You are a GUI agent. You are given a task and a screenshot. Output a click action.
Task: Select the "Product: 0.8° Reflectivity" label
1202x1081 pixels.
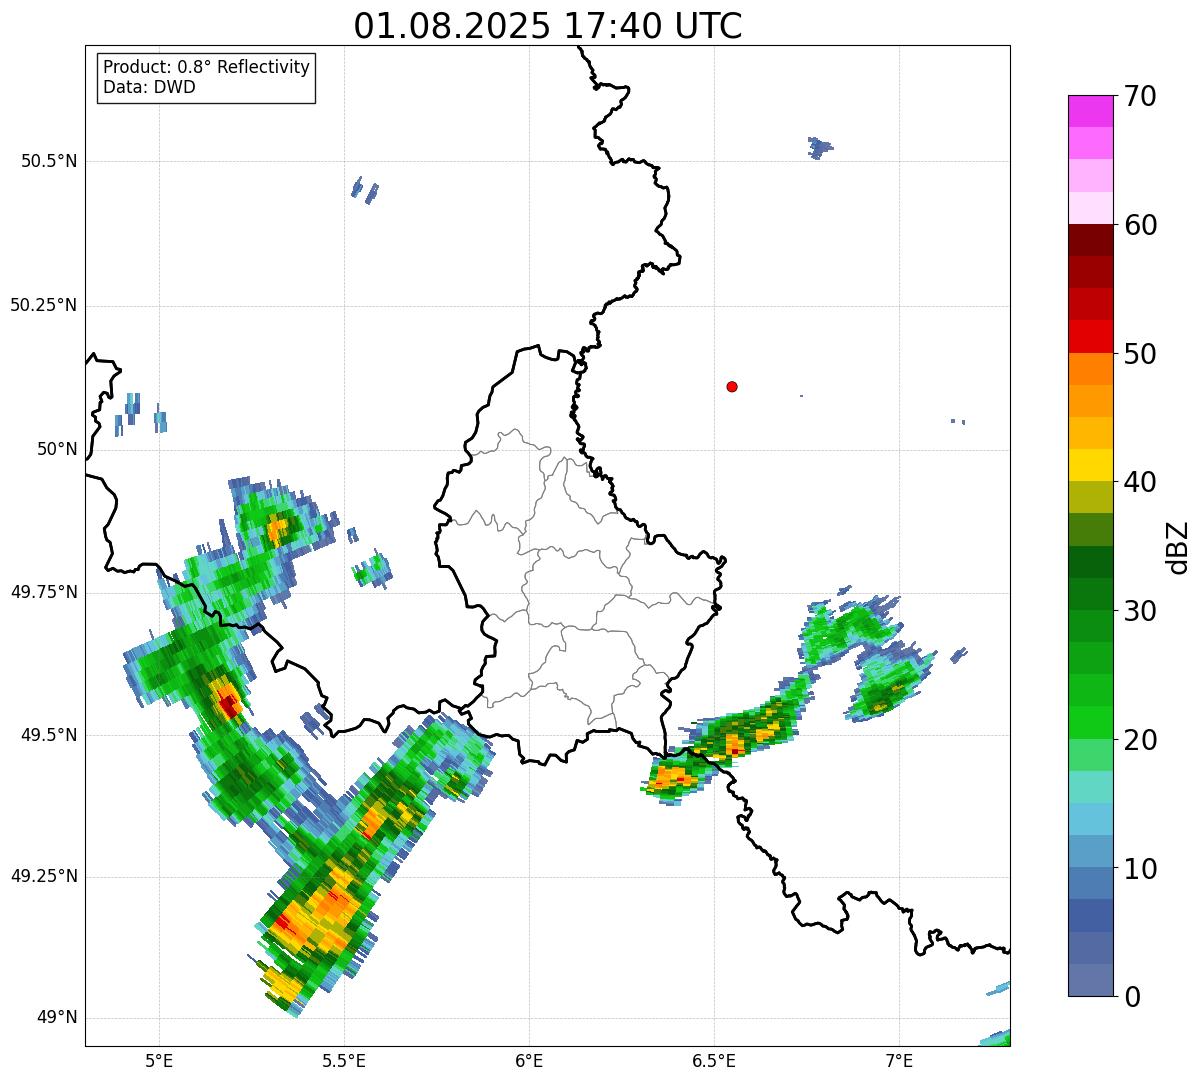click(x=207, y=67)
